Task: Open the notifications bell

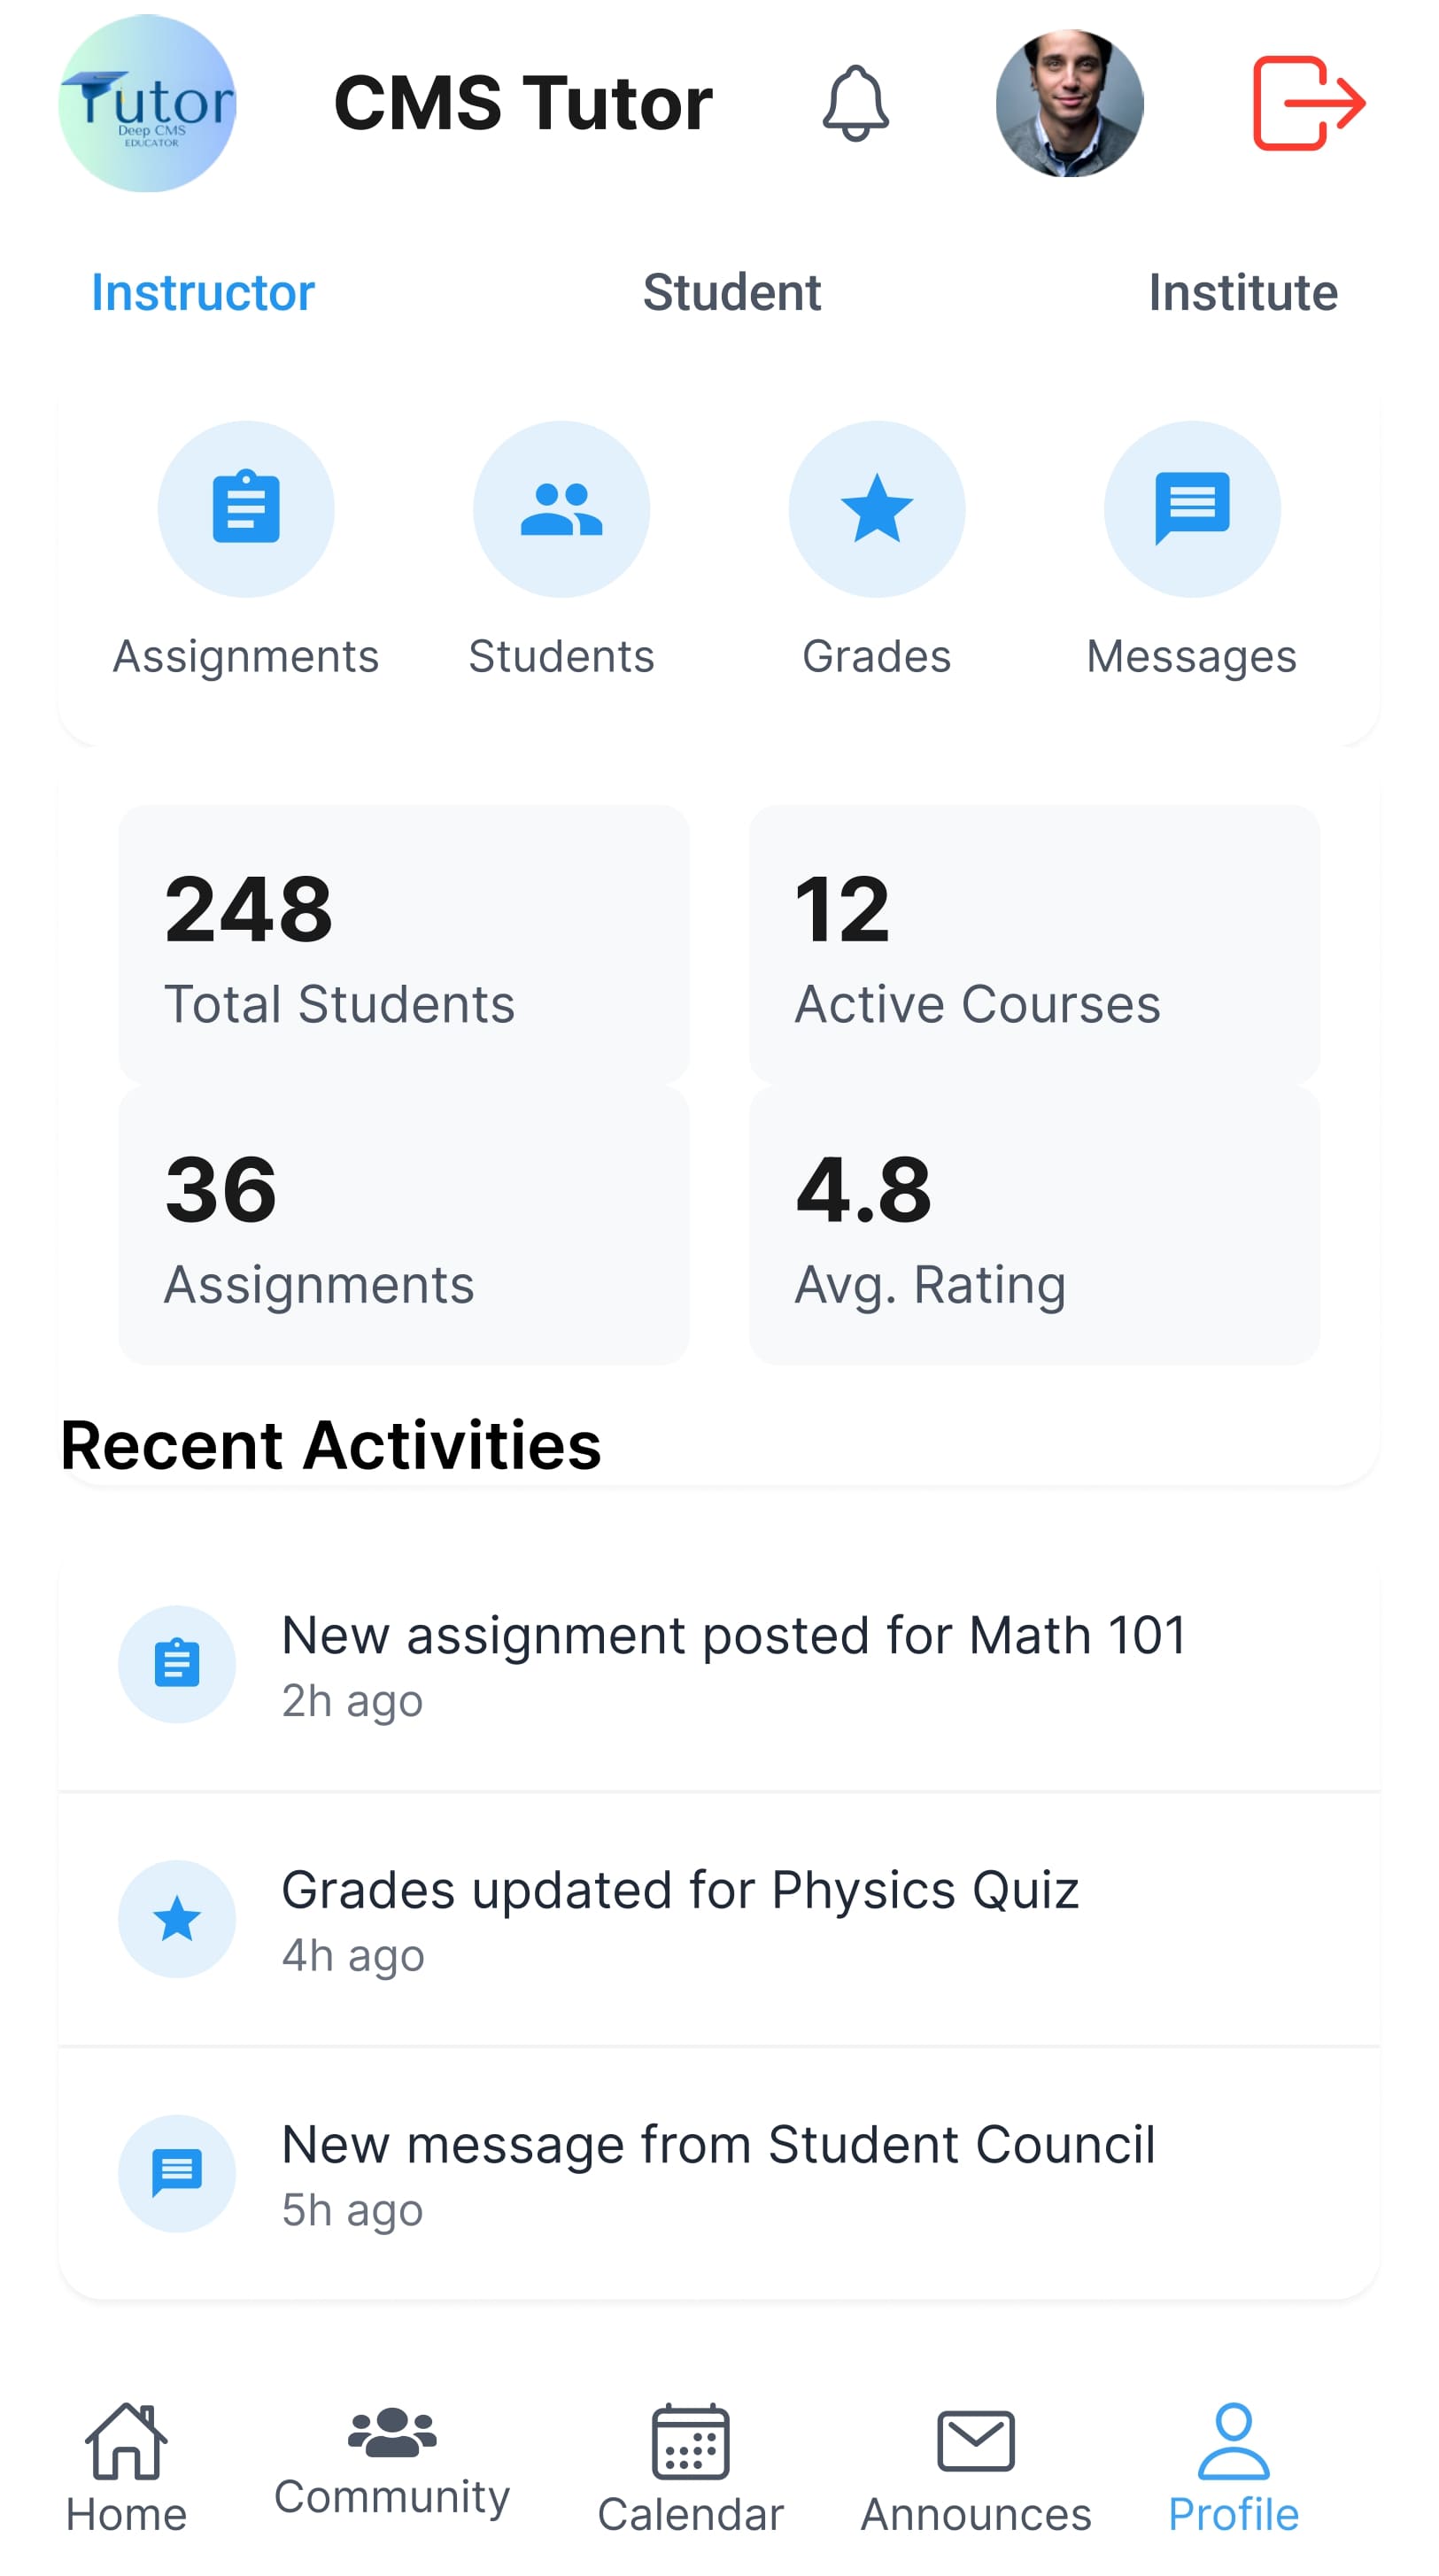Action: pyautogui.click(x=855, y=104)
